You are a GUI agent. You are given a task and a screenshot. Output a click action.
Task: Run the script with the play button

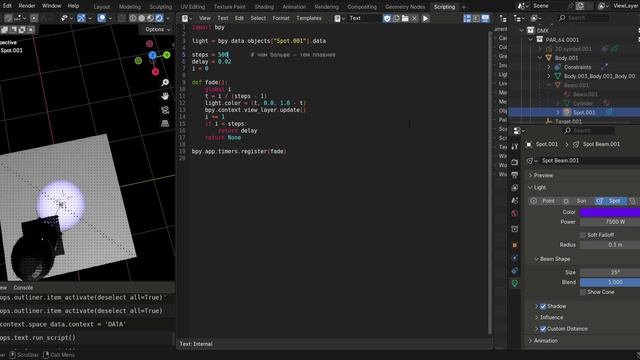[x=425, y=18]
